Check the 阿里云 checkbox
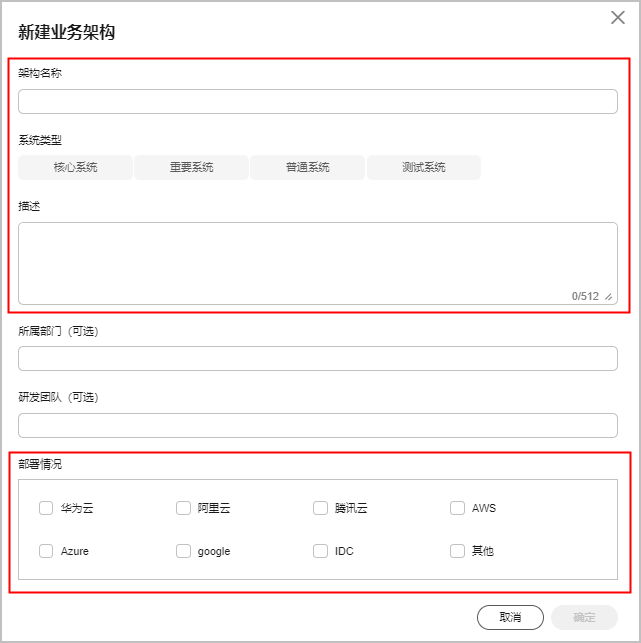The image size is (641, 643). pos(183,508)
